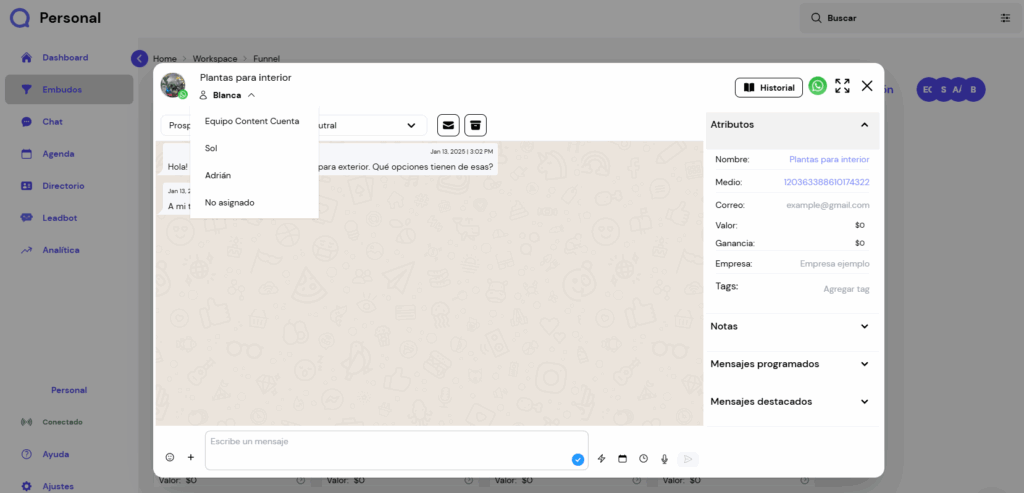The image size is (1024, 493).
Task: Click the Buscar search field
Action: click(x=908, y=18)
